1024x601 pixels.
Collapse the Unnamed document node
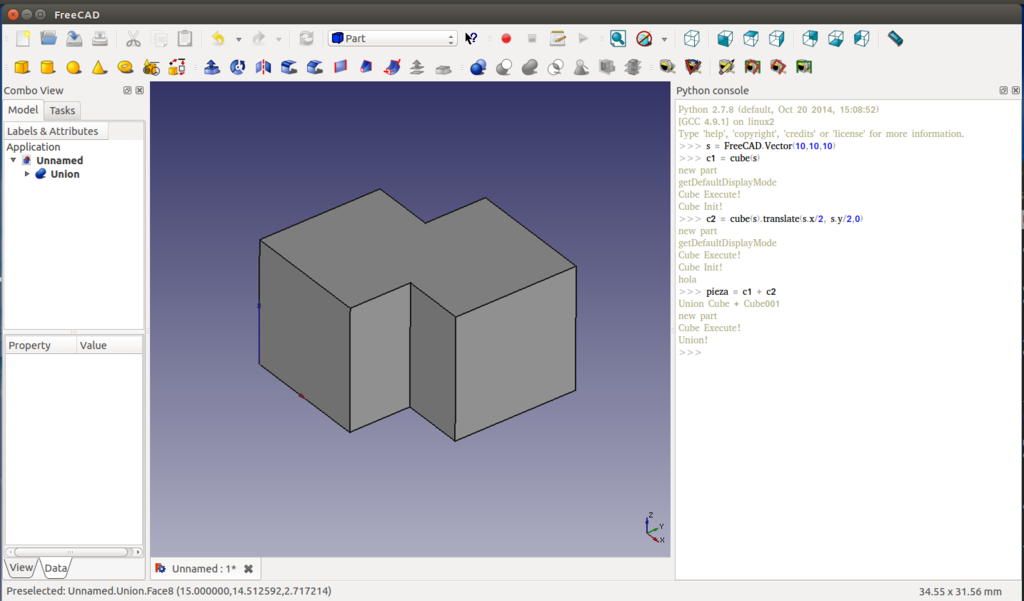[13, 160]
